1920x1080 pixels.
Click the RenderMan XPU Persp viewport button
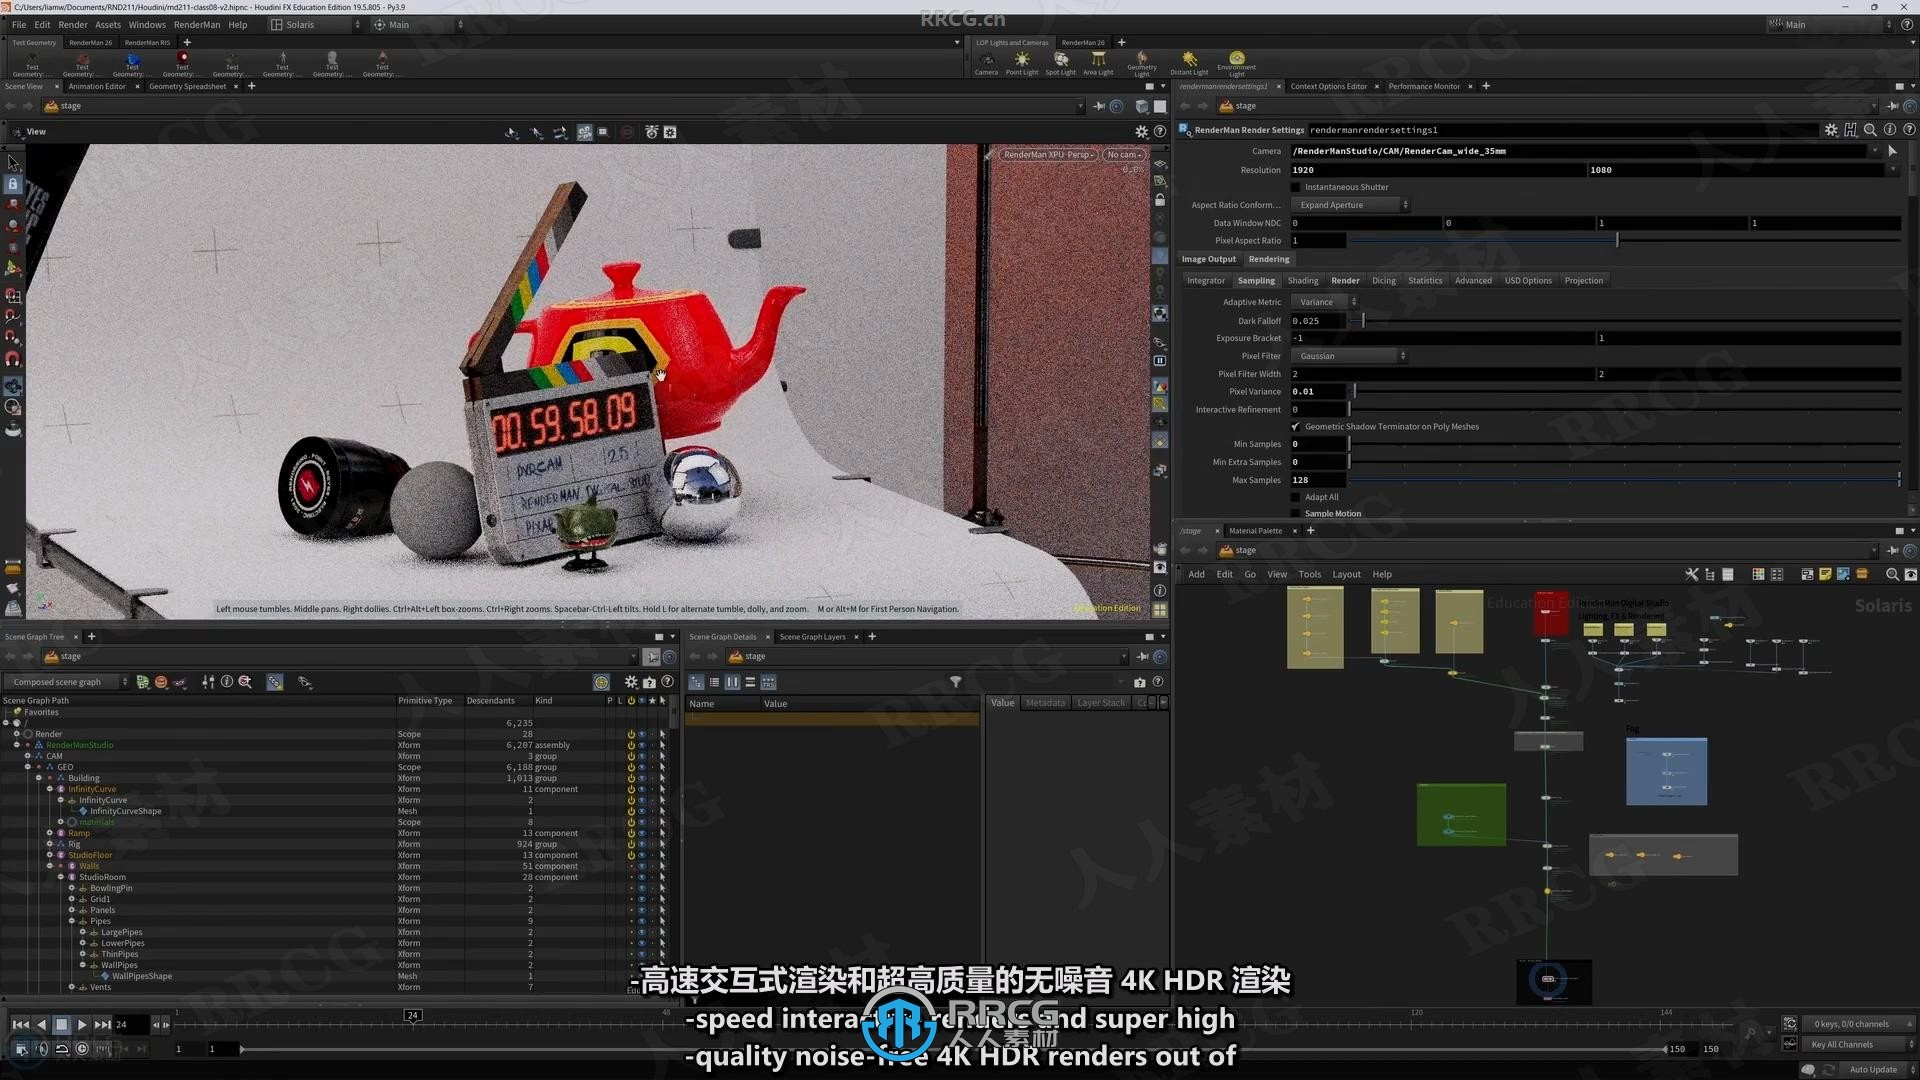pyautogui.click(x=1047, y=155)
